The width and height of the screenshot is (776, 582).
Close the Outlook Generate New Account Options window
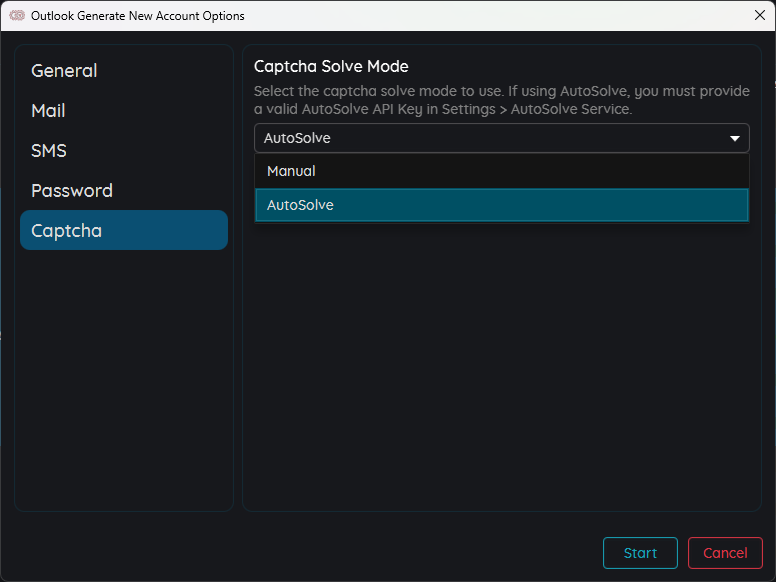(x=760, y=15)
